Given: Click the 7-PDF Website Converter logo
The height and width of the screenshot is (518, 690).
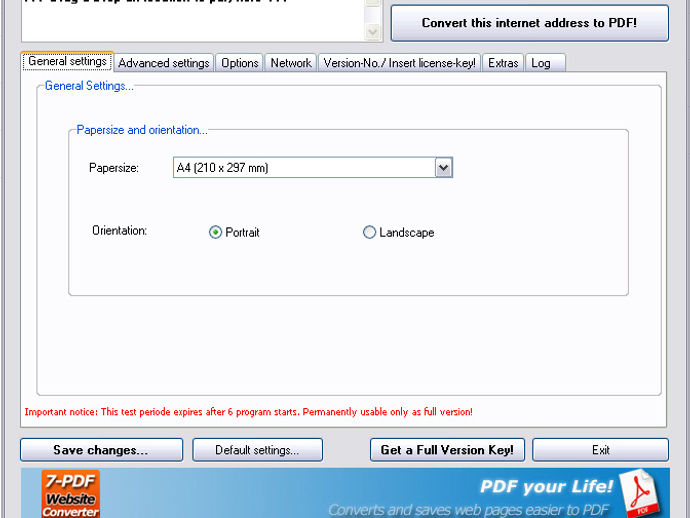Looking at the screenshot, I should 71,493.
